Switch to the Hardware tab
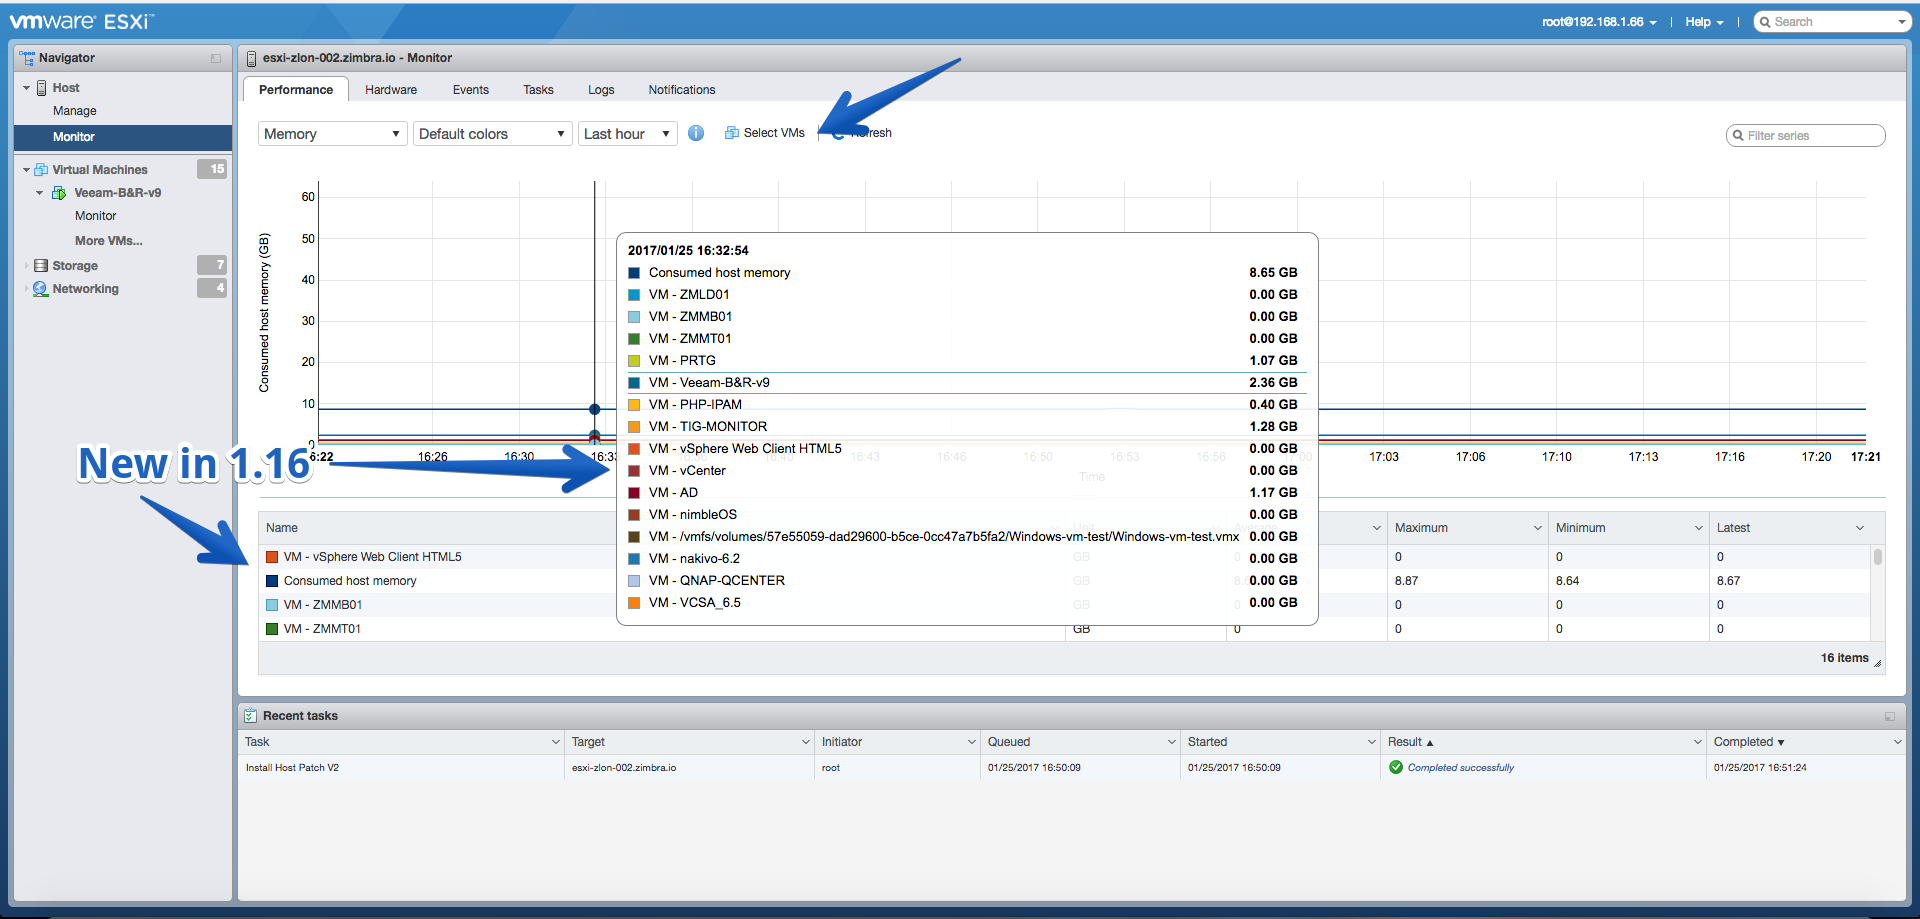The image size is (1920, 919). [x=391, y=90]
